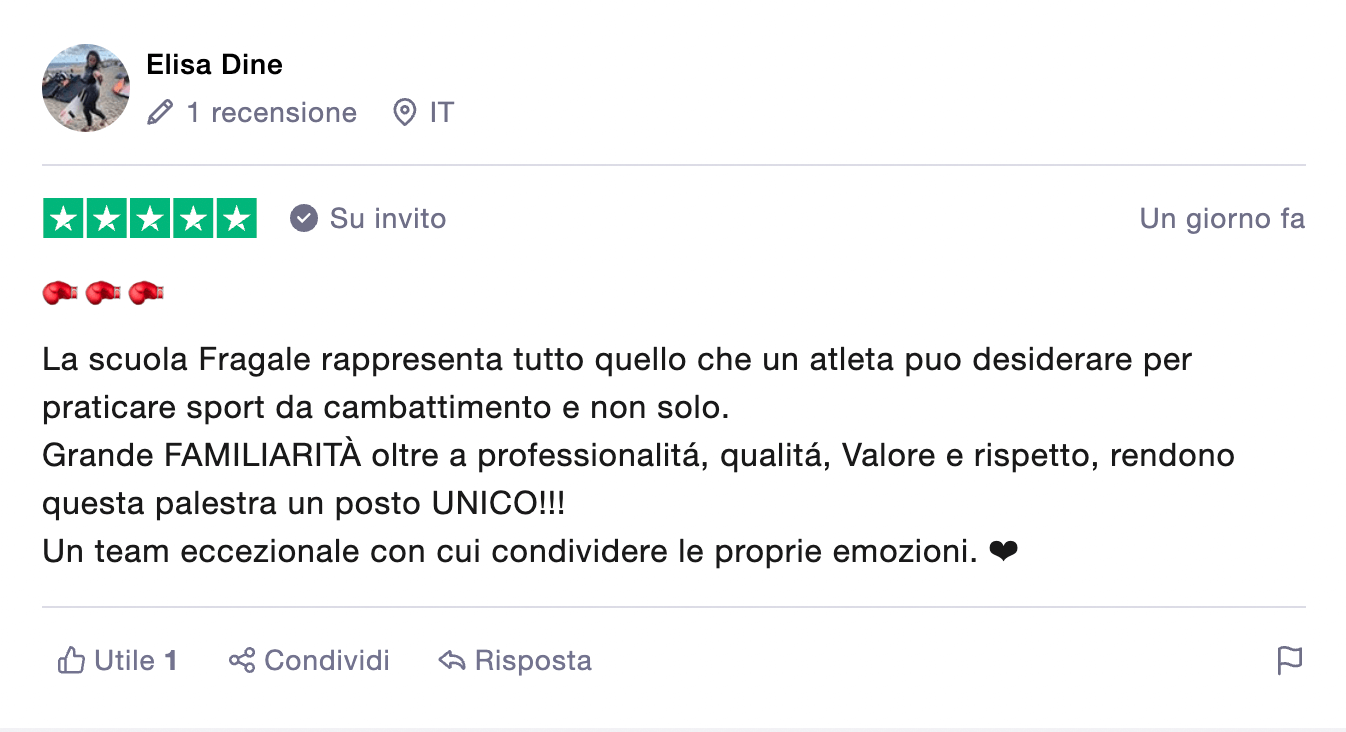Click the location pin icon beside IT
The width and height of the screenshot is (1346, 732).
(406, 112)
